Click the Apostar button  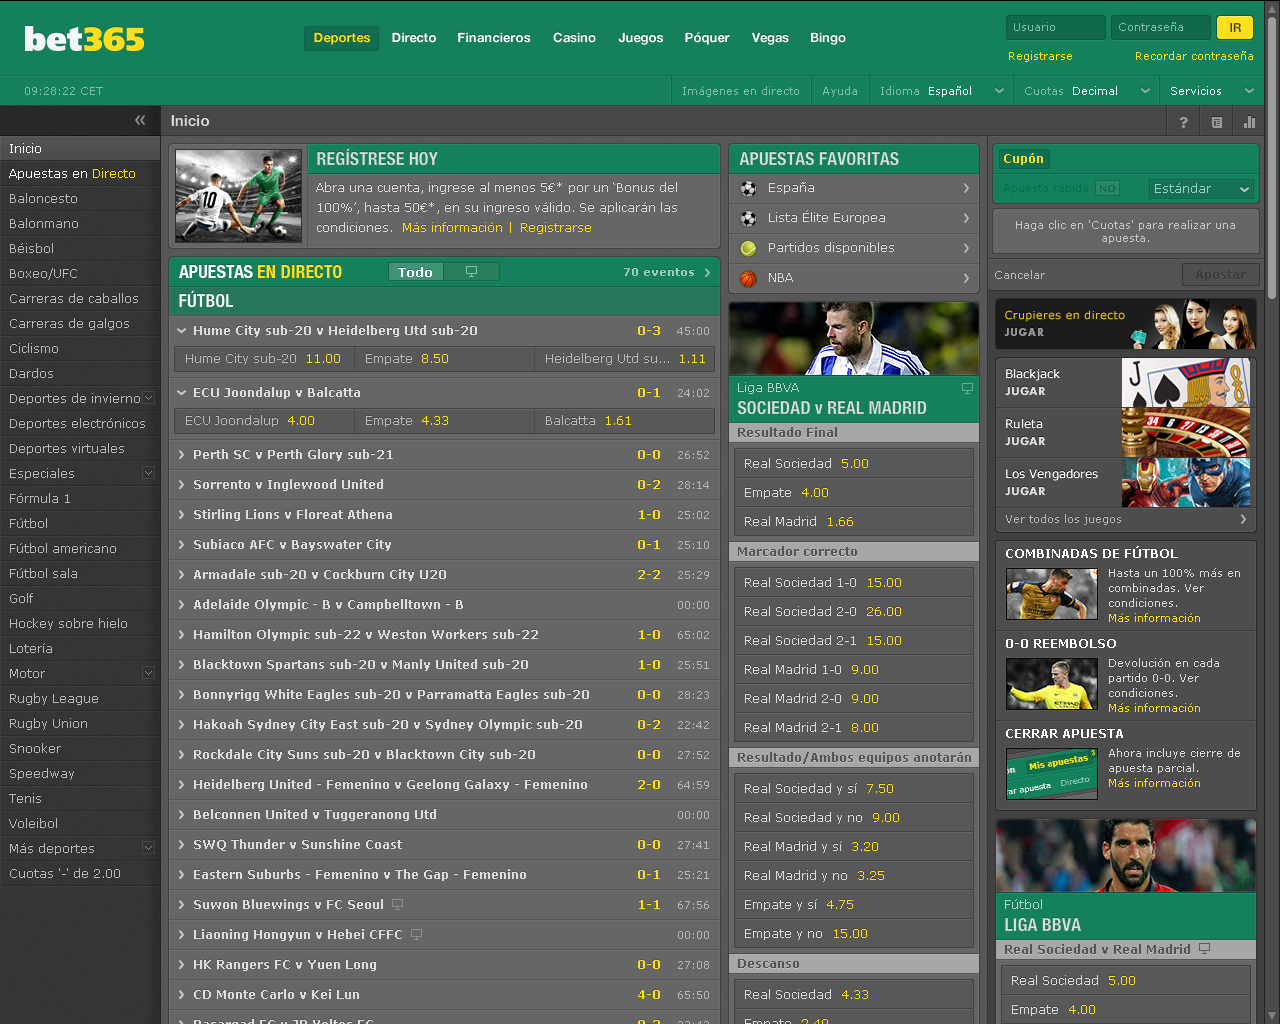[1220, 275]
